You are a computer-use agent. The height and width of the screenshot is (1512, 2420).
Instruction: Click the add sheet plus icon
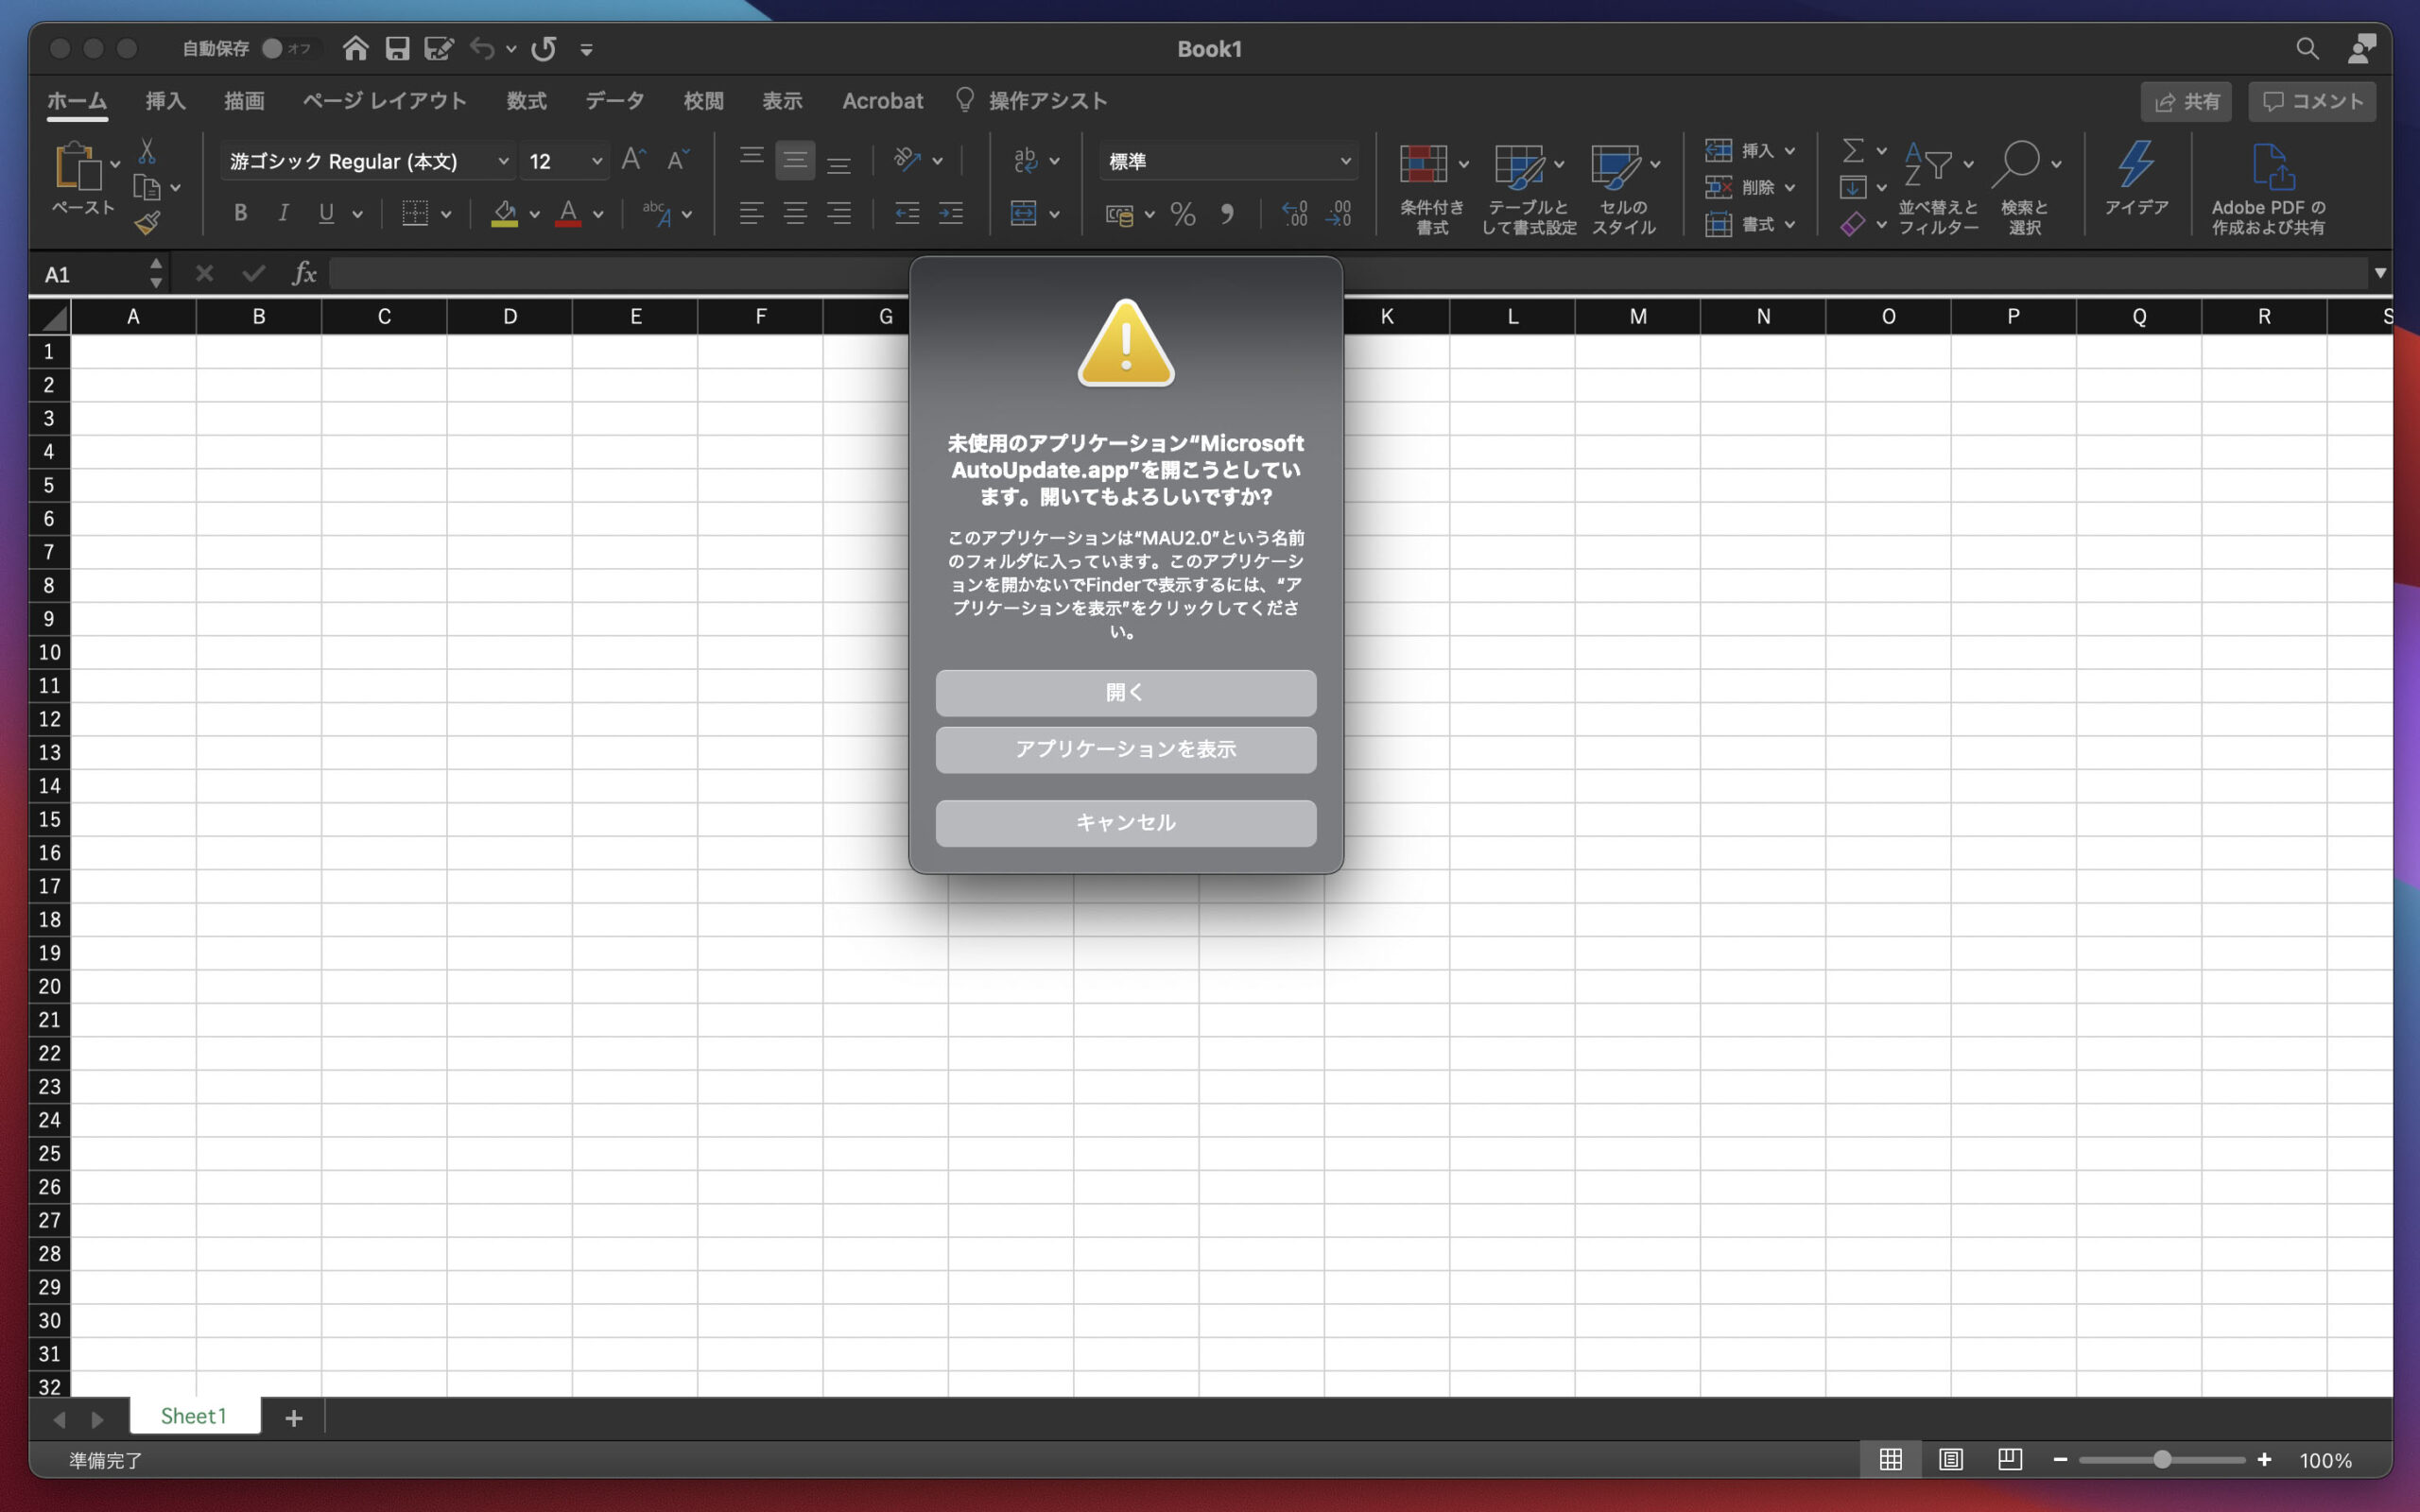click(x=294, y=1418)
